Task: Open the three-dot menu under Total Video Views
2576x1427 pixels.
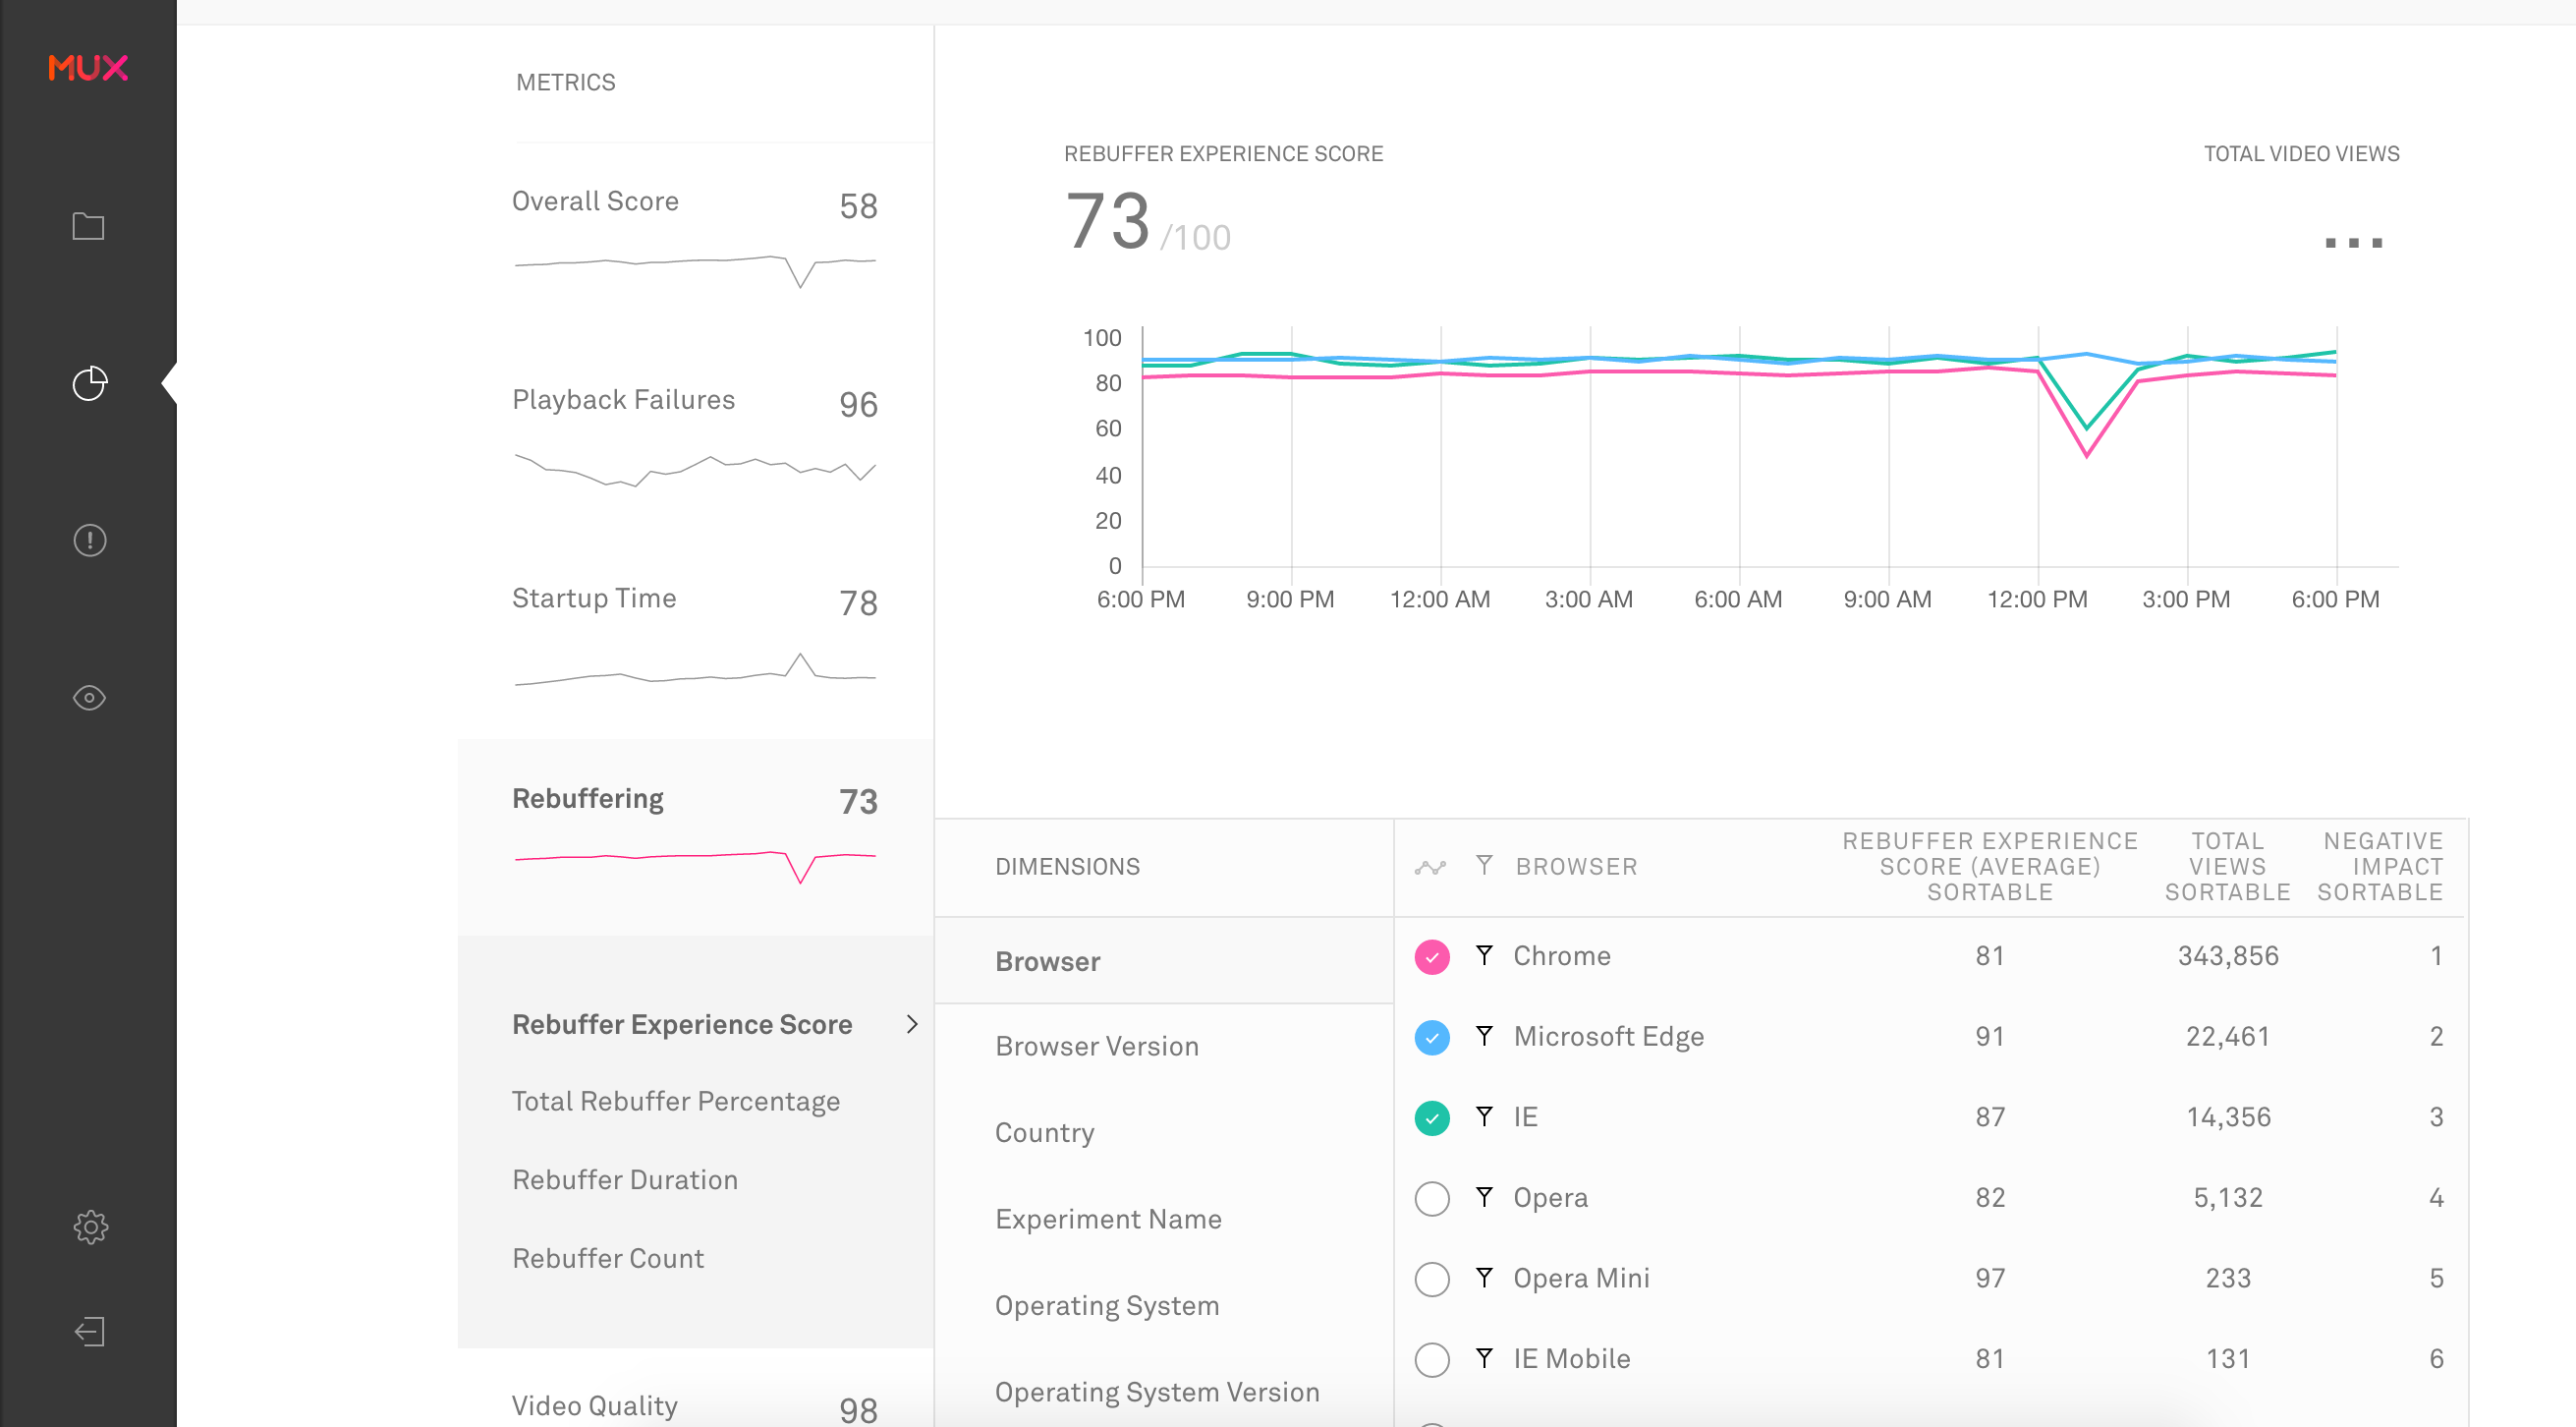Action: pyautogui.click(x=2353, y=243)
